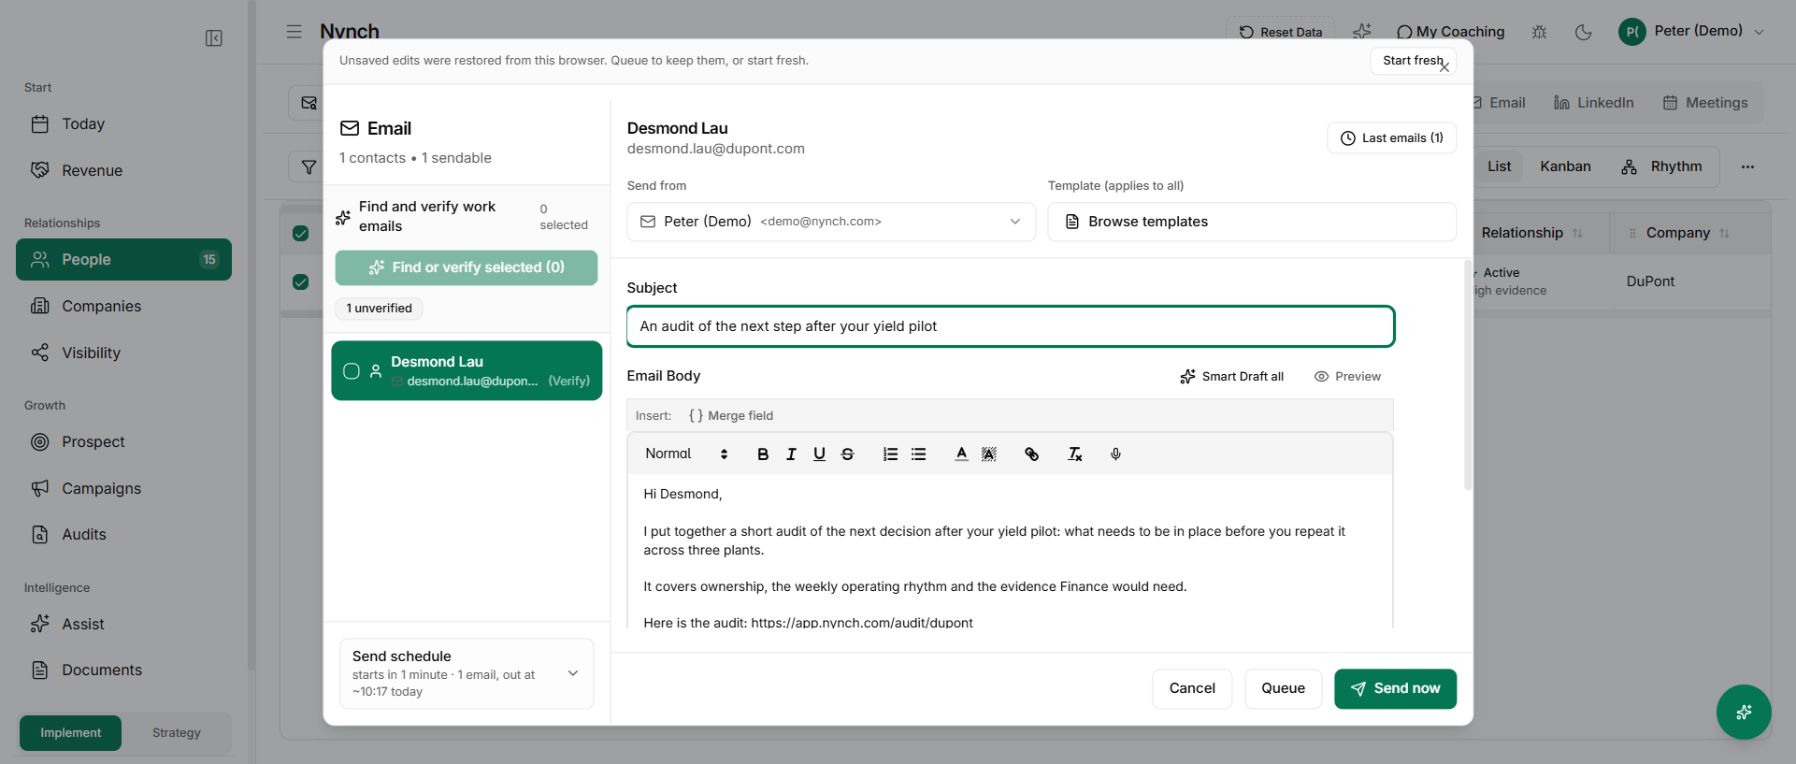The height and width of the screenshot is (764, 1796).
Task: Open the bug report icon
Action: coord(1539,32)
